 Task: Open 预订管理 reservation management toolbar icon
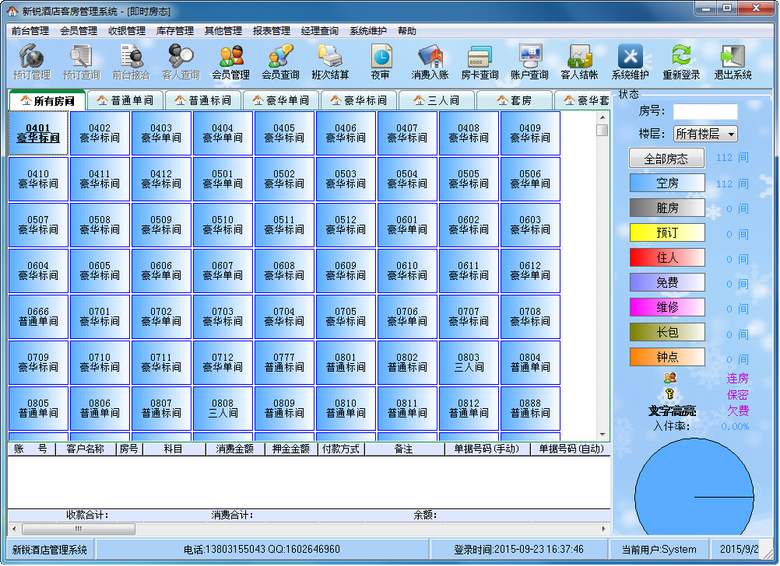pos(31,62)
